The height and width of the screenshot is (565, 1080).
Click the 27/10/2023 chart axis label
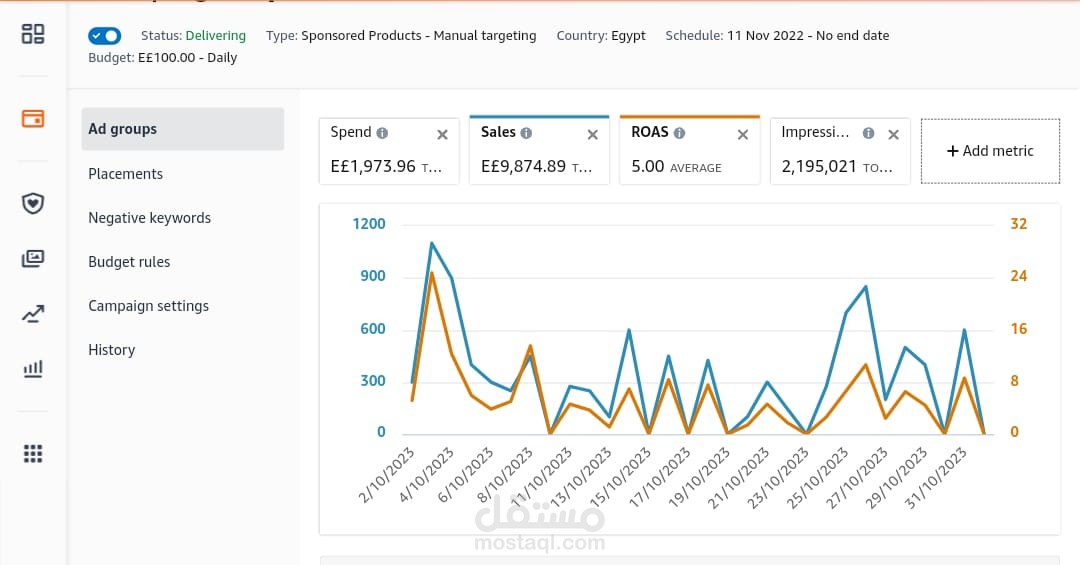click(x=858, y=478)
